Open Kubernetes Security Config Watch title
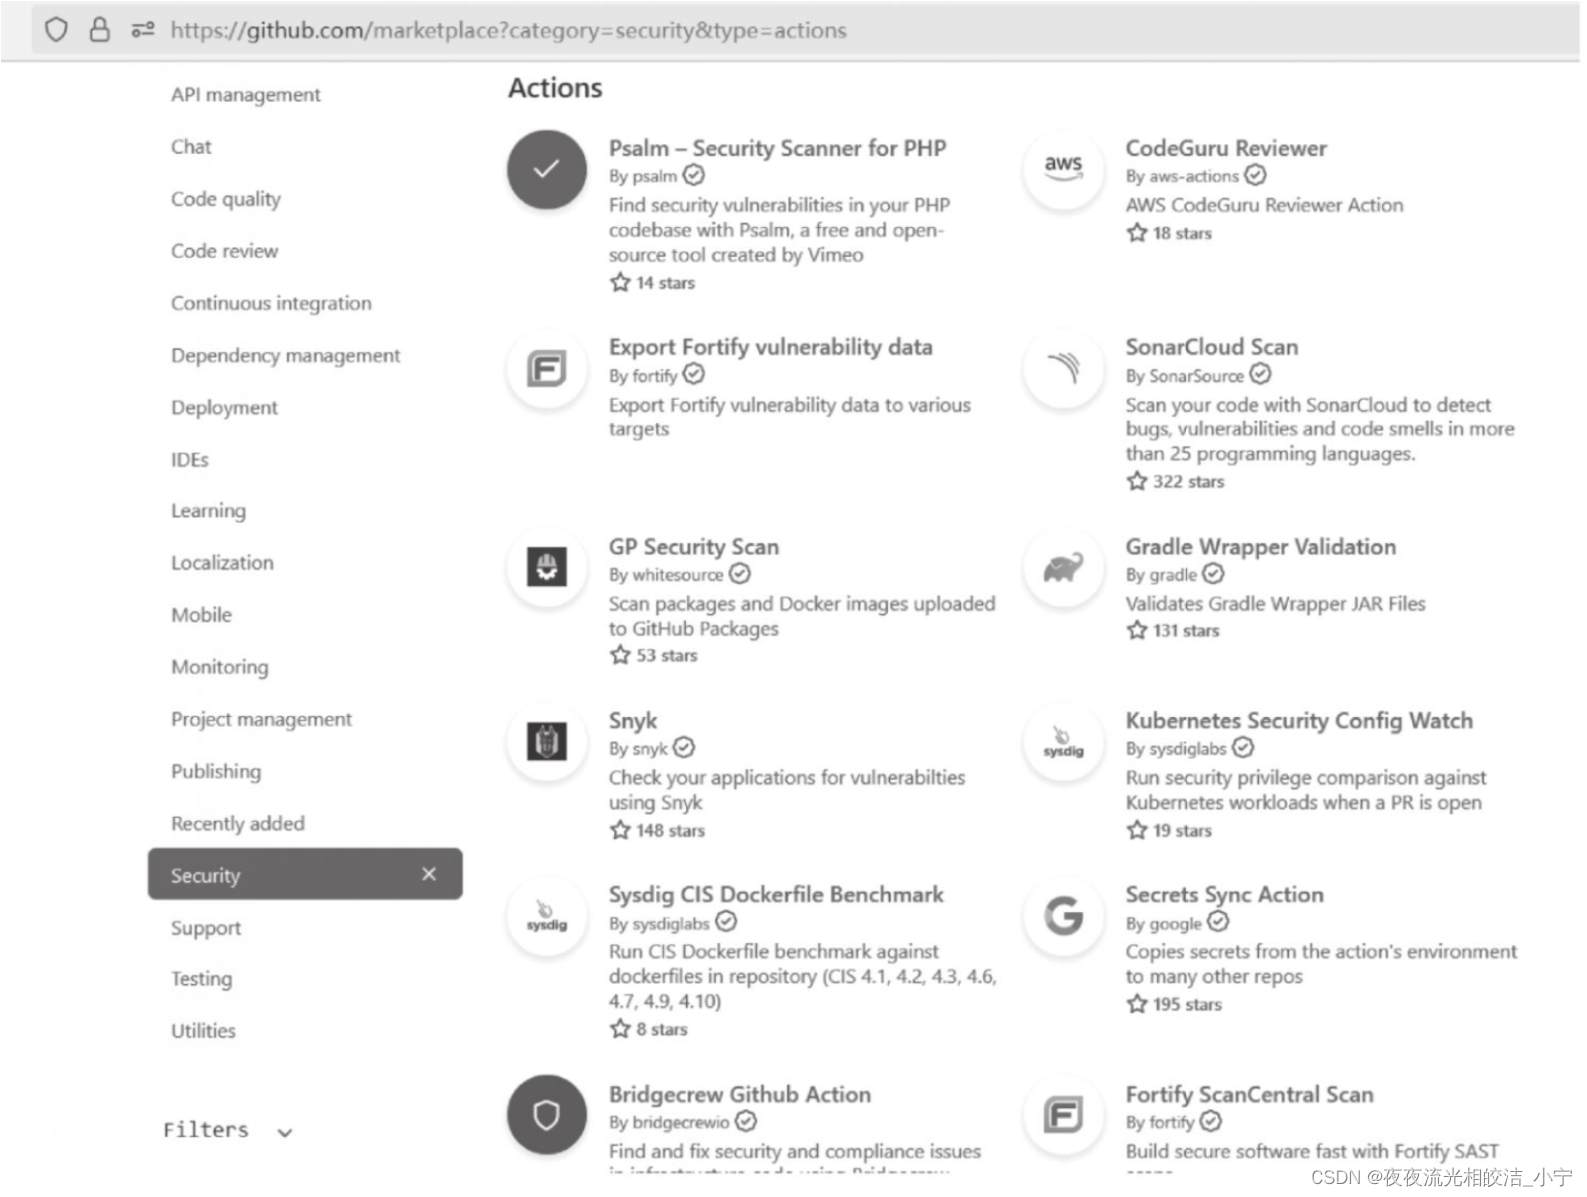The width and height of the screenshot is (1587, 1197). pos(1299,721)
